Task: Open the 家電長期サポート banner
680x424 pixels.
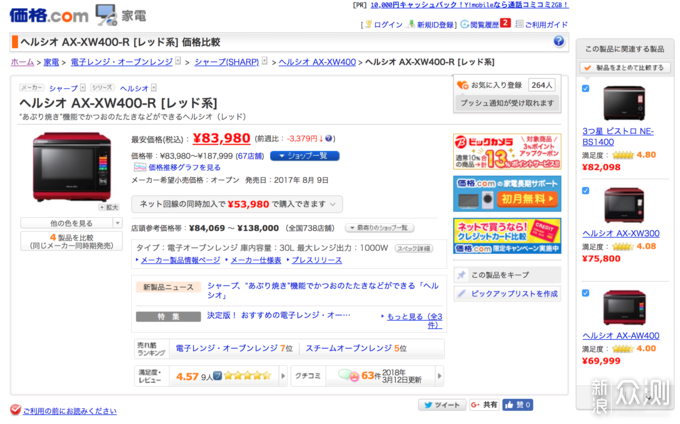Action: [x=507, y=193]
